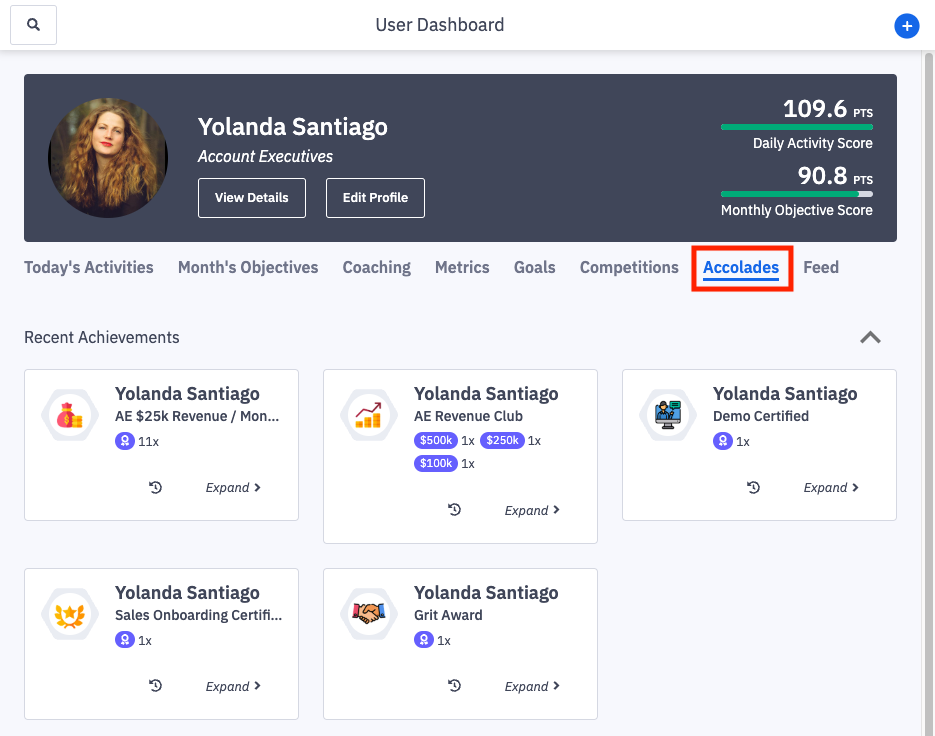The width and height of the screenshot is (935, 736).
Task: Click the AE Revenue Club chart badge
Action: click(x=369, y=415)
